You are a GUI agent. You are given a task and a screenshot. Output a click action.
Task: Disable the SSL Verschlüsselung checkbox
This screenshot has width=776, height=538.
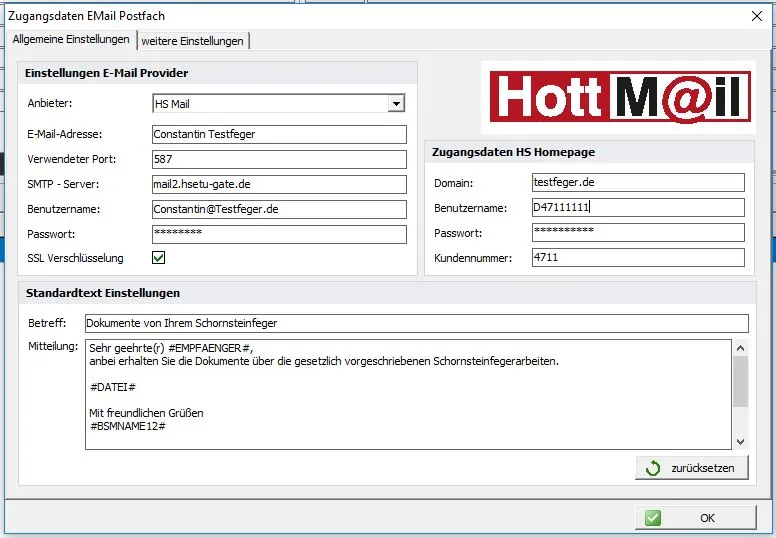[158, 258]
